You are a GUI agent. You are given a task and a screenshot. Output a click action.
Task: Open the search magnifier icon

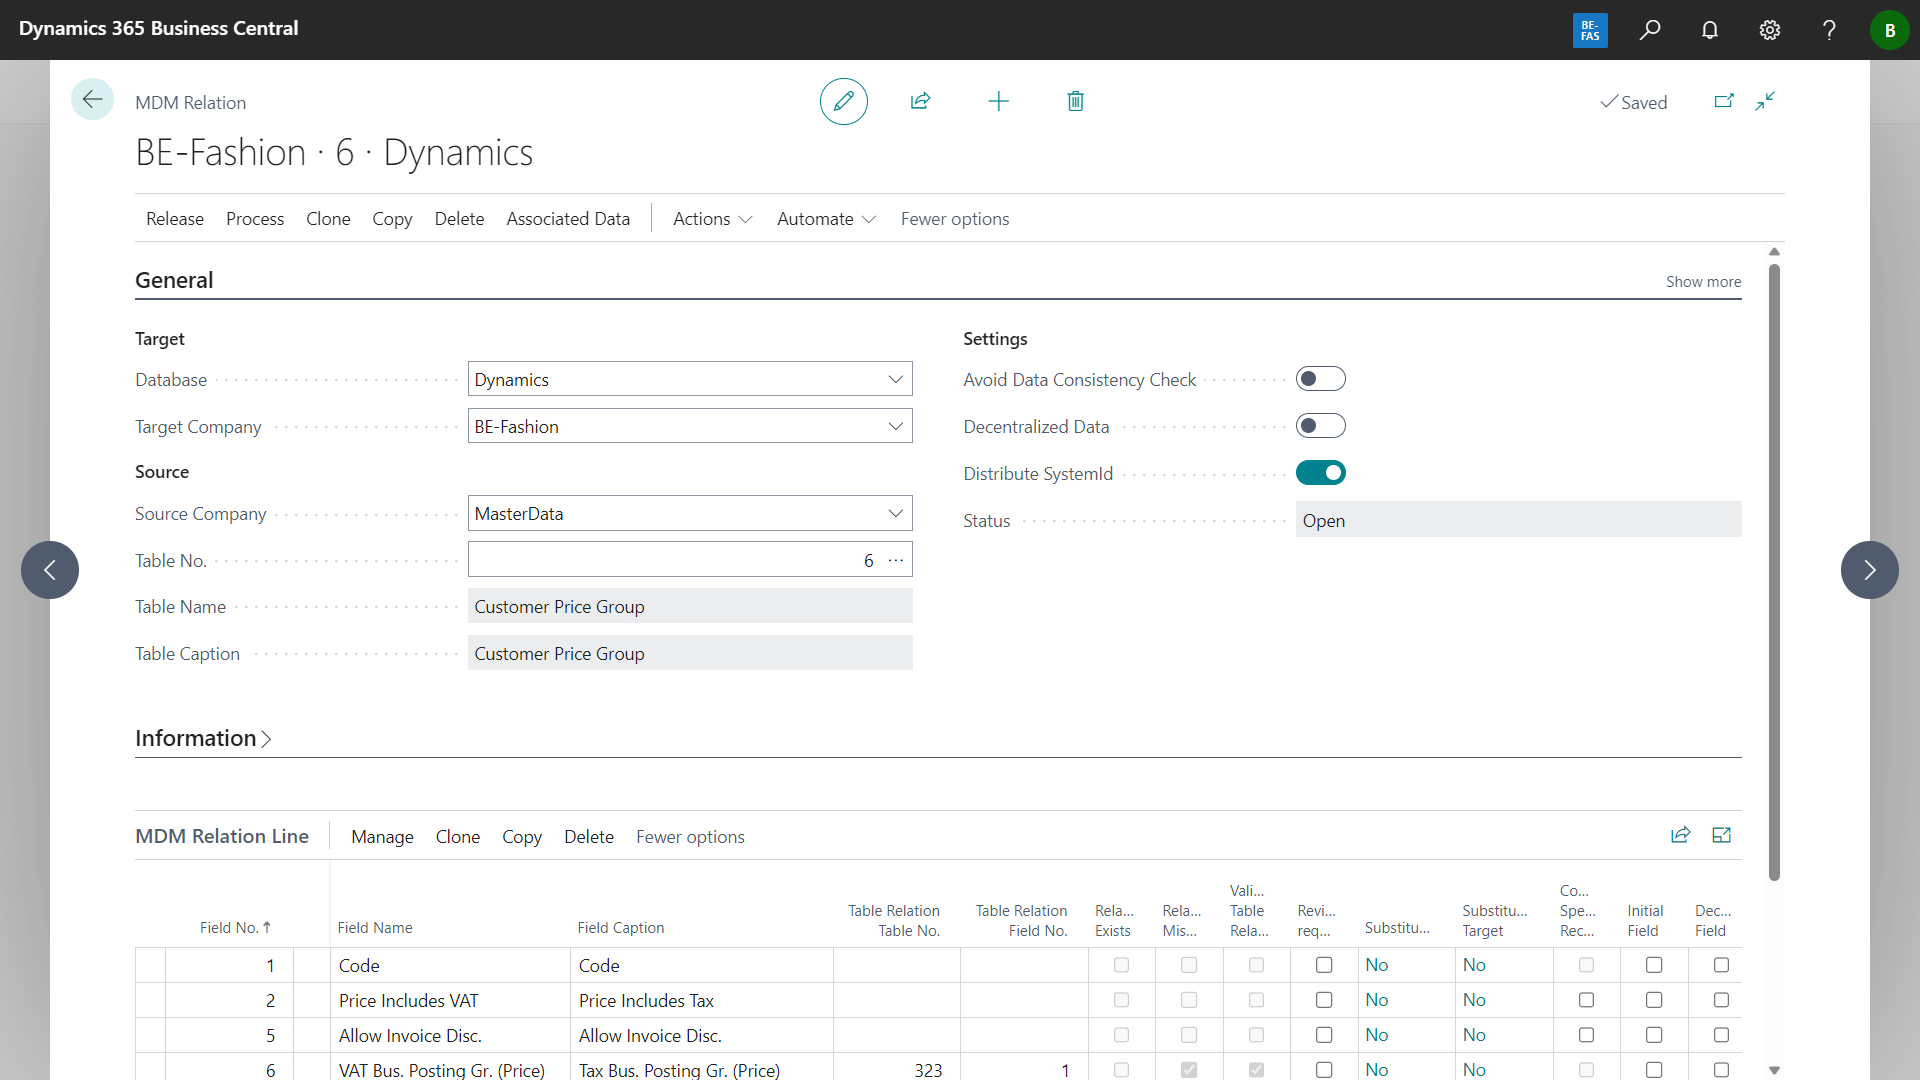(1650, 30)
